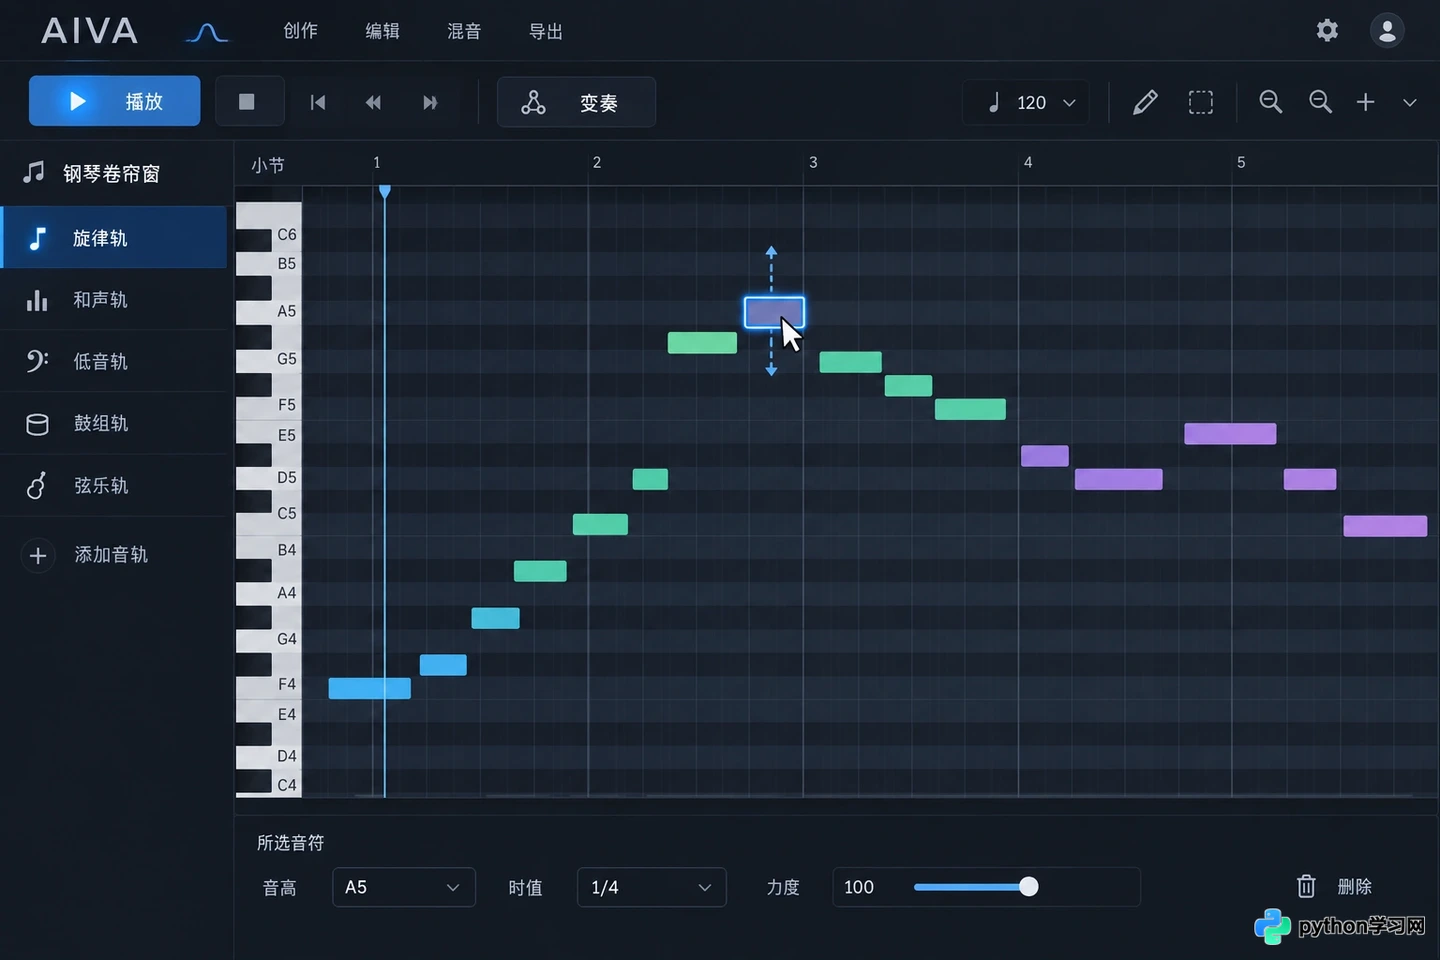This screenshot has height=960, width=1440.
Task: Click the 变奏 variation button
Action: pos(576,102)
